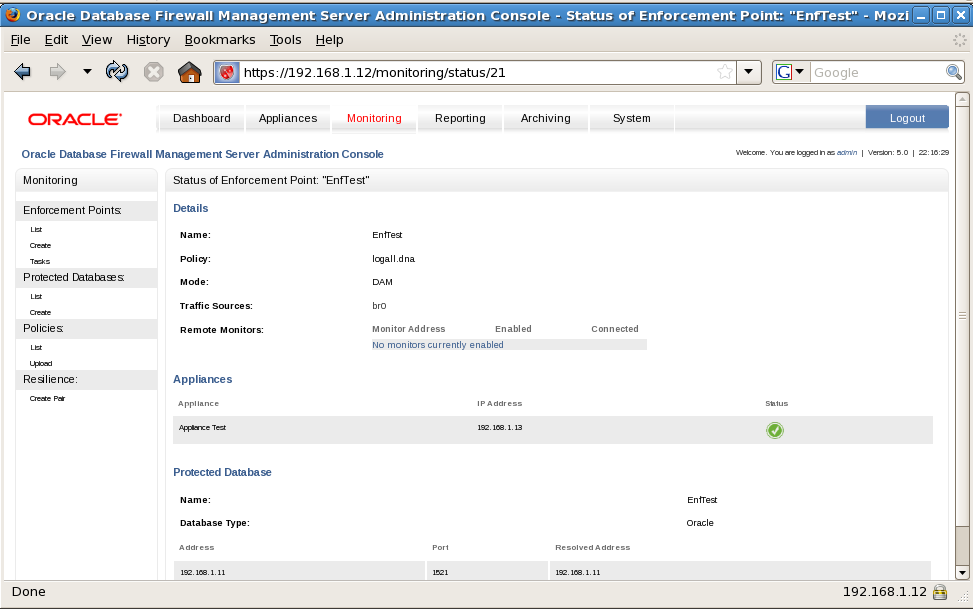Screen dimensions: 973x610
Task: Click the padlock icon in status bar
Action: pos(940,592)
